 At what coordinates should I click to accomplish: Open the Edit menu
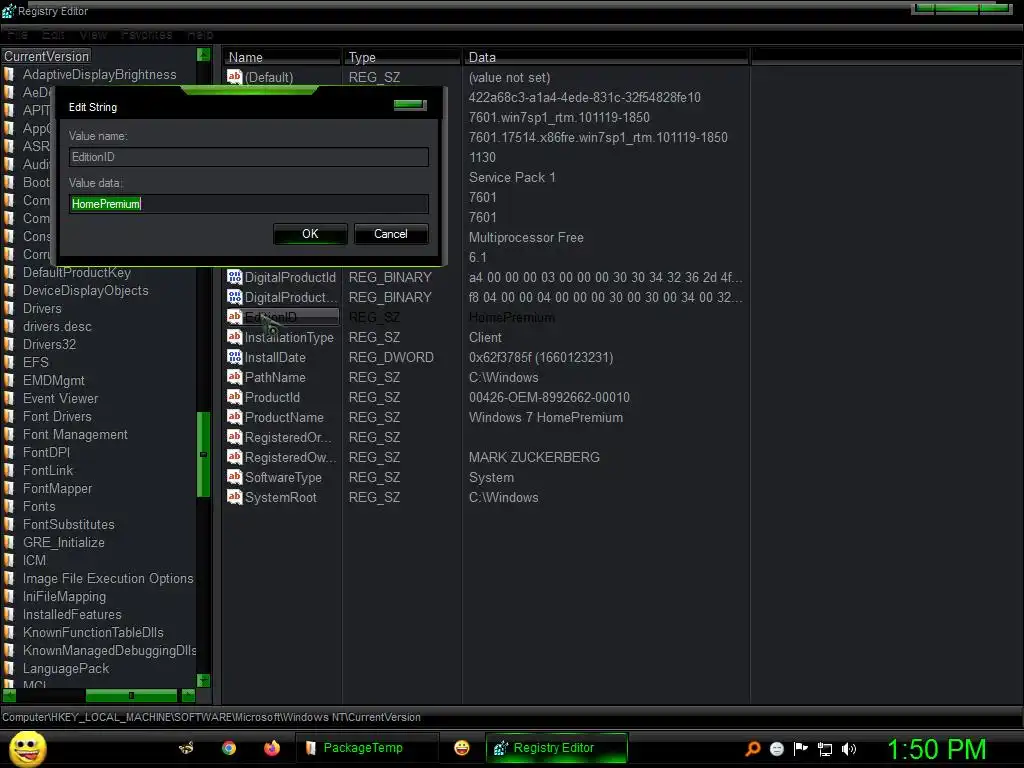[54, 35]
